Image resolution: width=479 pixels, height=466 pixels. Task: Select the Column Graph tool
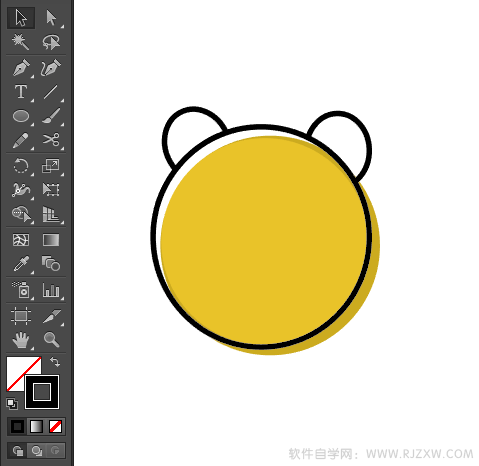[51, 290]
